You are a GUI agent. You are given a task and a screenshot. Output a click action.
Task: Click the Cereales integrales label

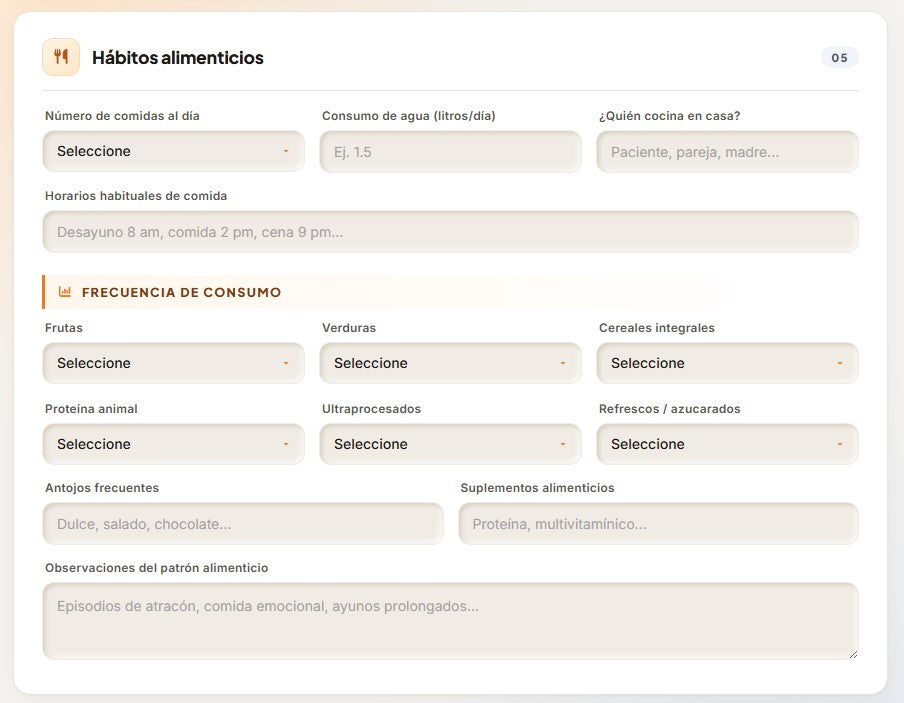click(x=657, y=328)
